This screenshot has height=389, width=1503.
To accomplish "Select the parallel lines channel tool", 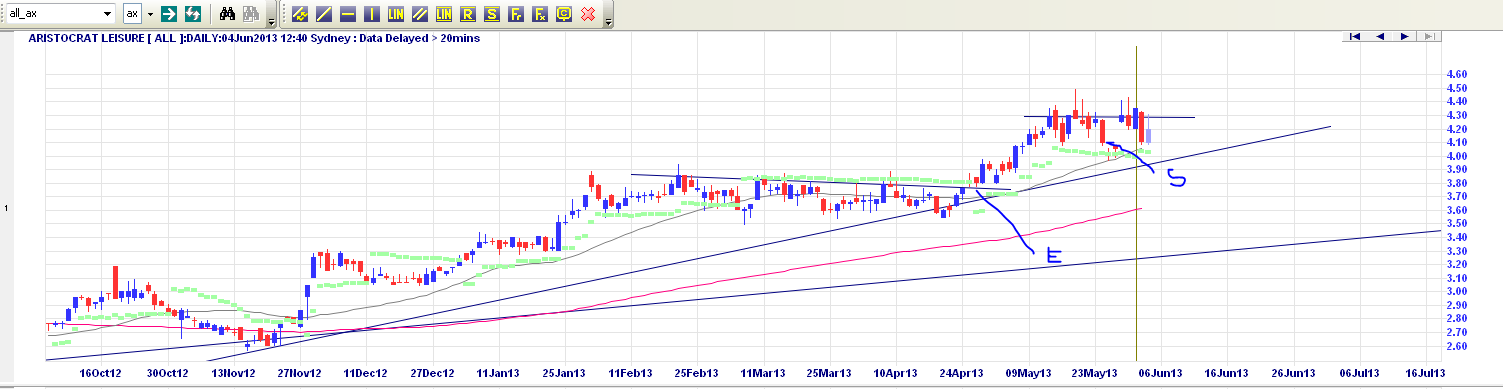I will click(x=420, y=14).
